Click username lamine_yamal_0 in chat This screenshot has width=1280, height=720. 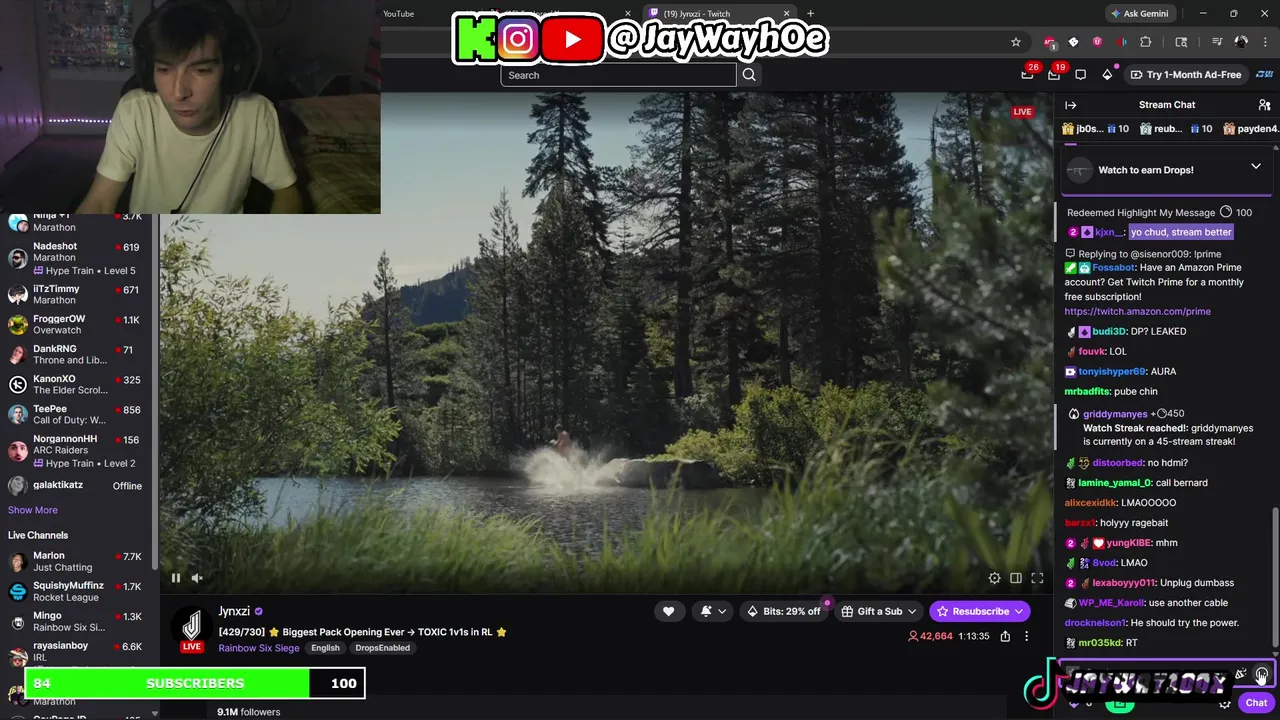1114,483
